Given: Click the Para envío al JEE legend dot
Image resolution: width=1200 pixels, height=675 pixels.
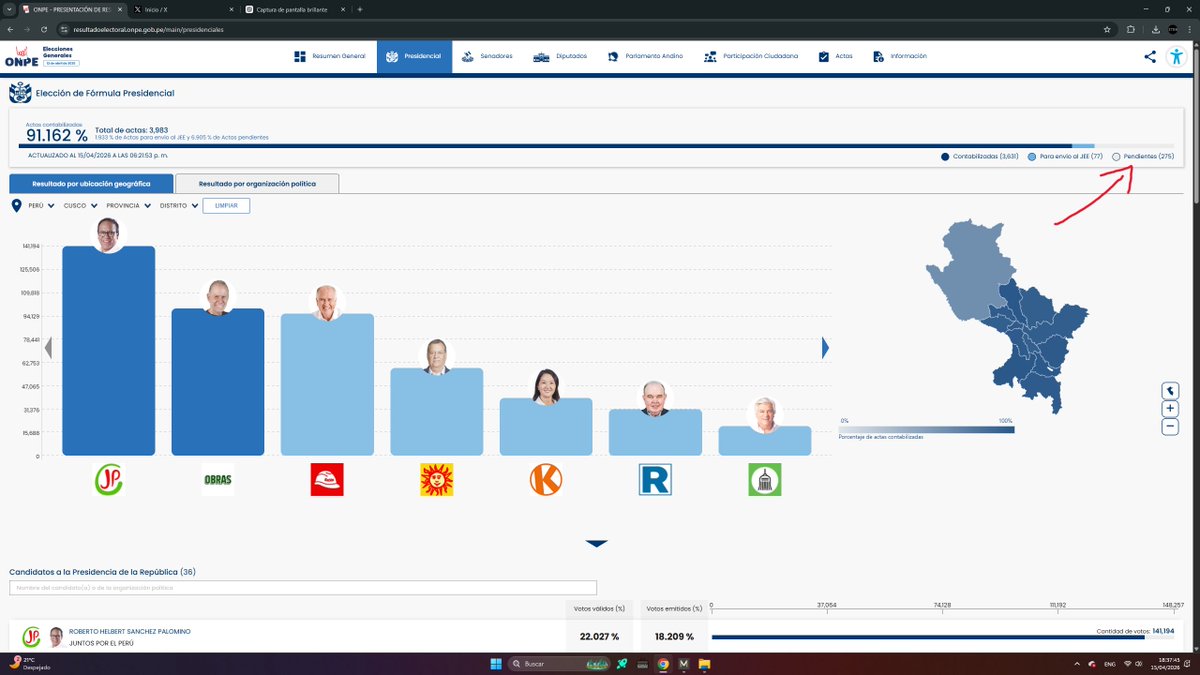Looking at the screenshot, I should (x=1032, y=157).
